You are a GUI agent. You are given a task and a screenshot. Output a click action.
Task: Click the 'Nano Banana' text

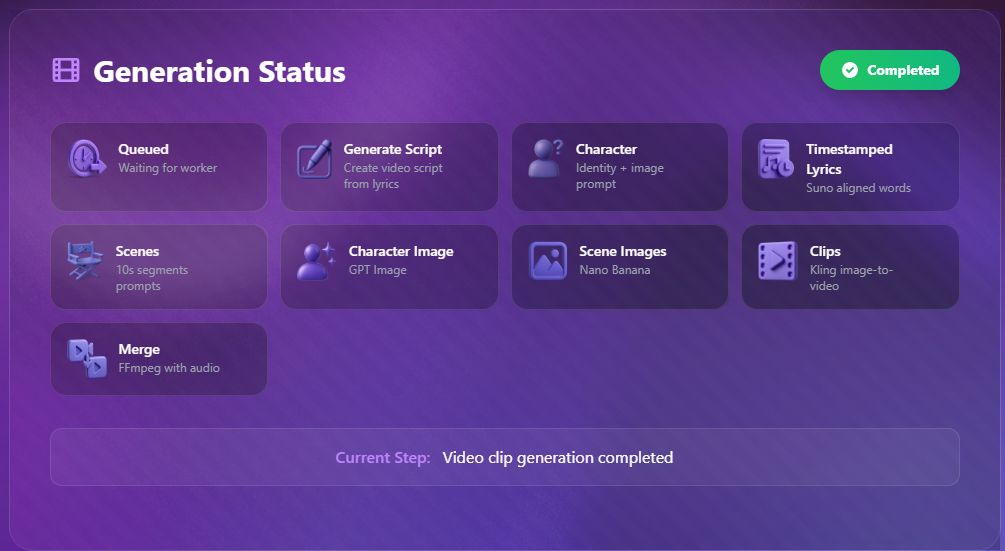point(615,270)
